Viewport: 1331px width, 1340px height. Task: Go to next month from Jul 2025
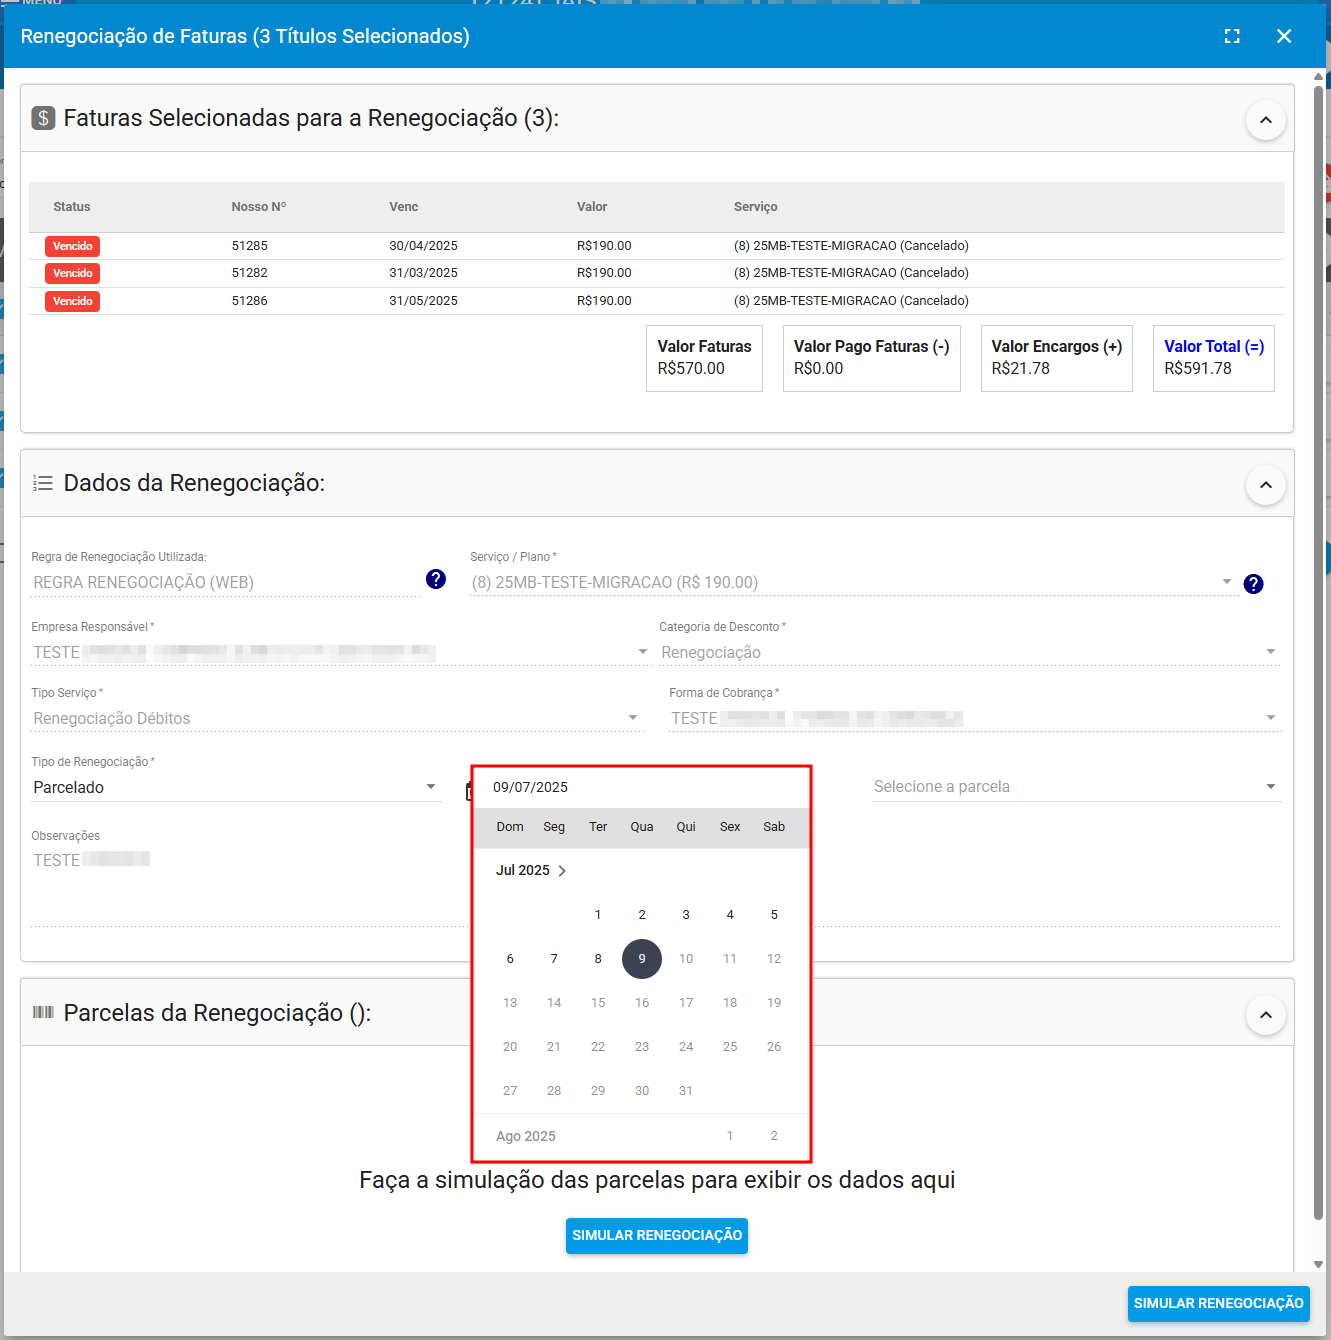(562, 871)
